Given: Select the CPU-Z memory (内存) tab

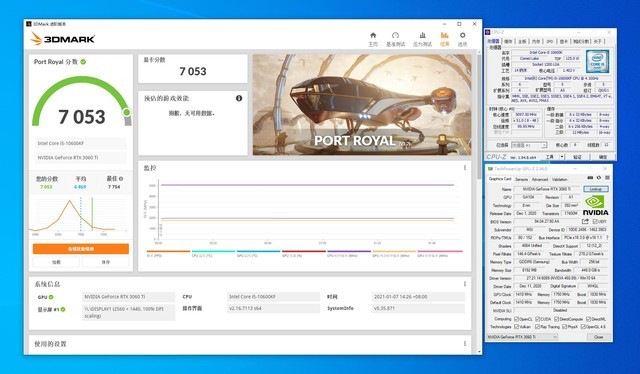Looking at the screenshot, I should click(x=536, y=41).
